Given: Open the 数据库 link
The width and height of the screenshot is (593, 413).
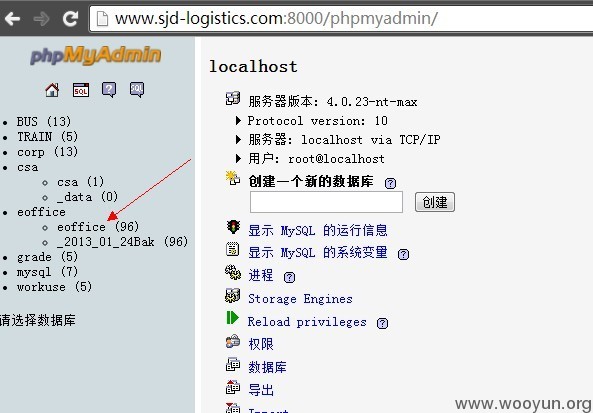Looking at the screenshot, I should point(267,367).
